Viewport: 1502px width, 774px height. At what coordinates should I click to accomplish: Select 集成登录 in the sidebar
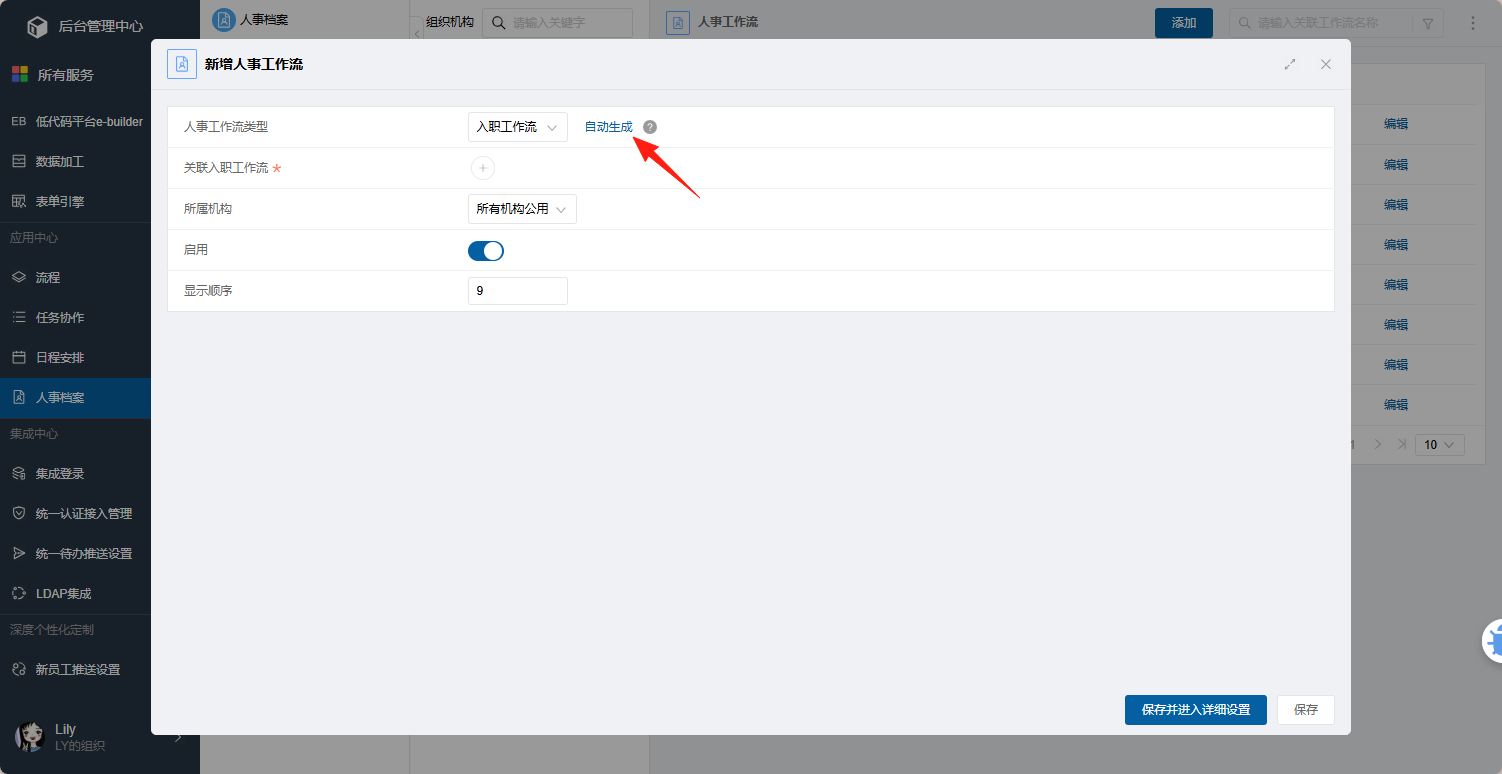click(60, 473)
